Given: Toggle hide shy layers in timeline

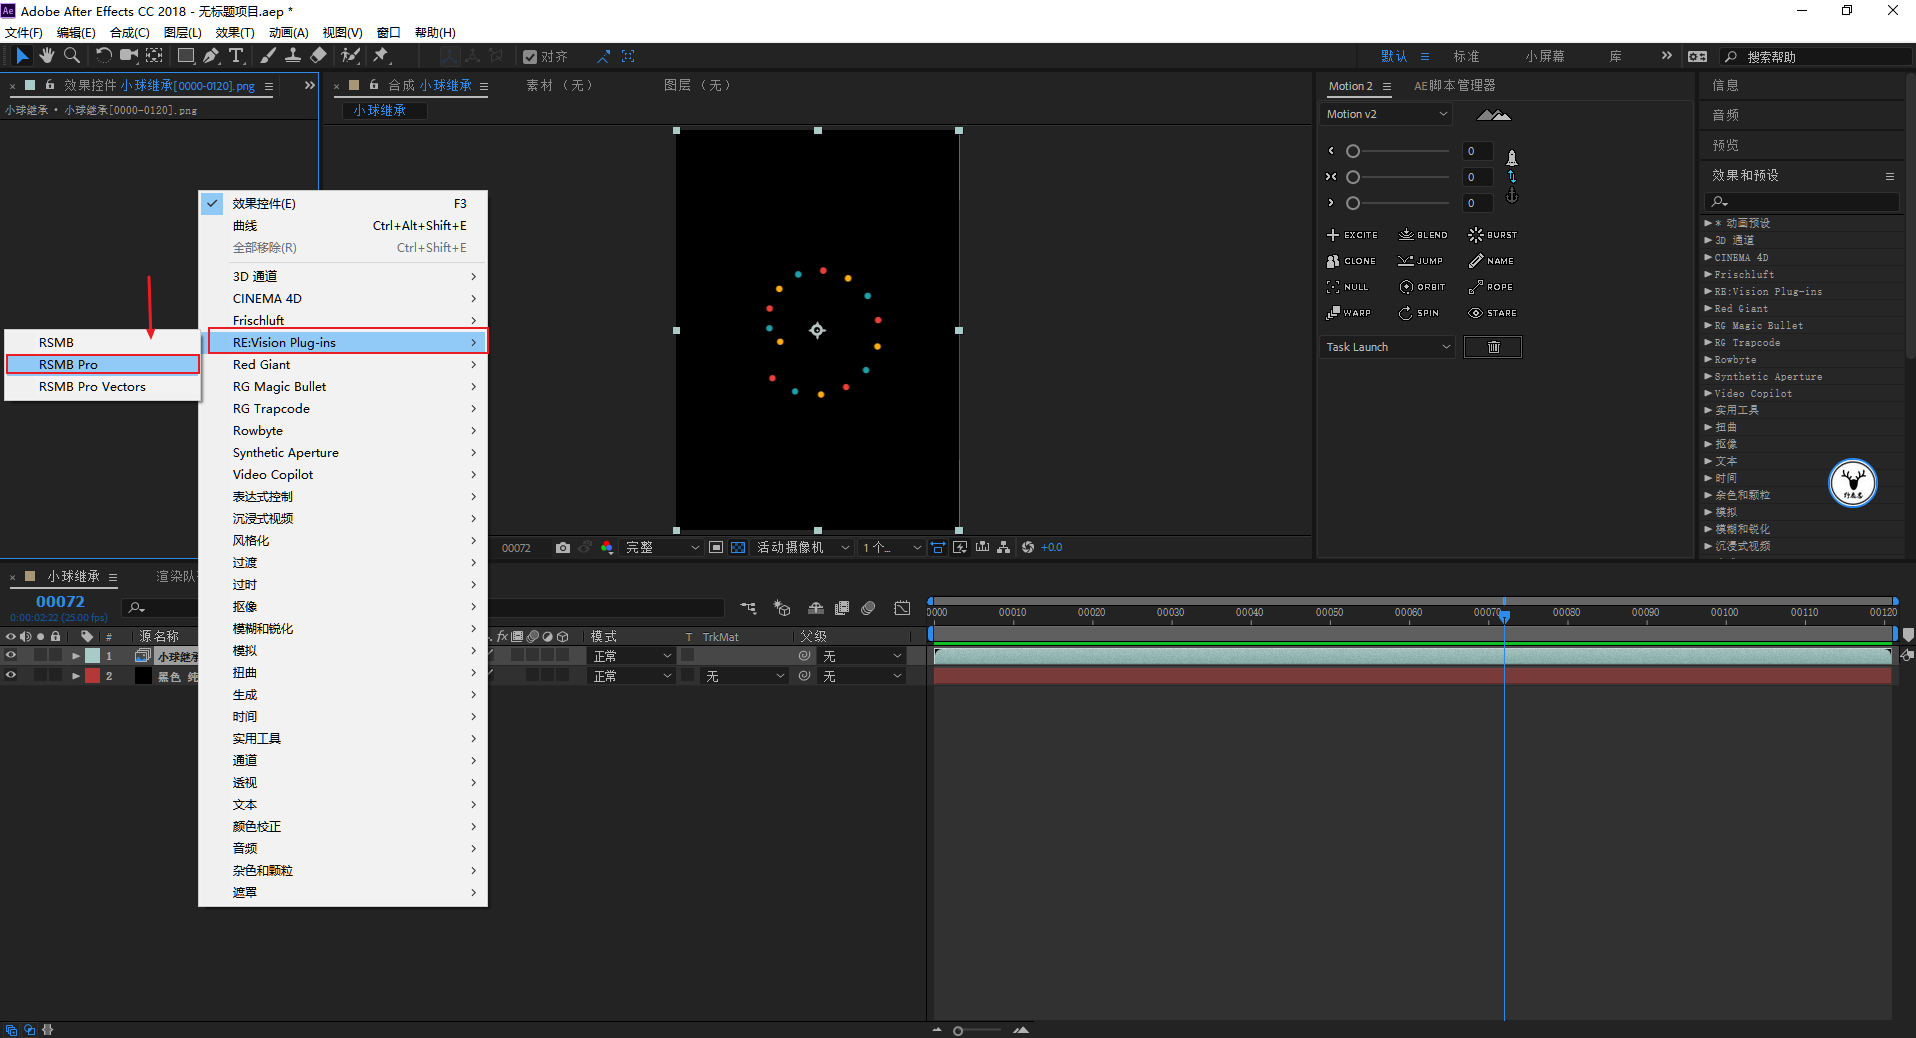Looking at the screenshot, I should [816, 608].
